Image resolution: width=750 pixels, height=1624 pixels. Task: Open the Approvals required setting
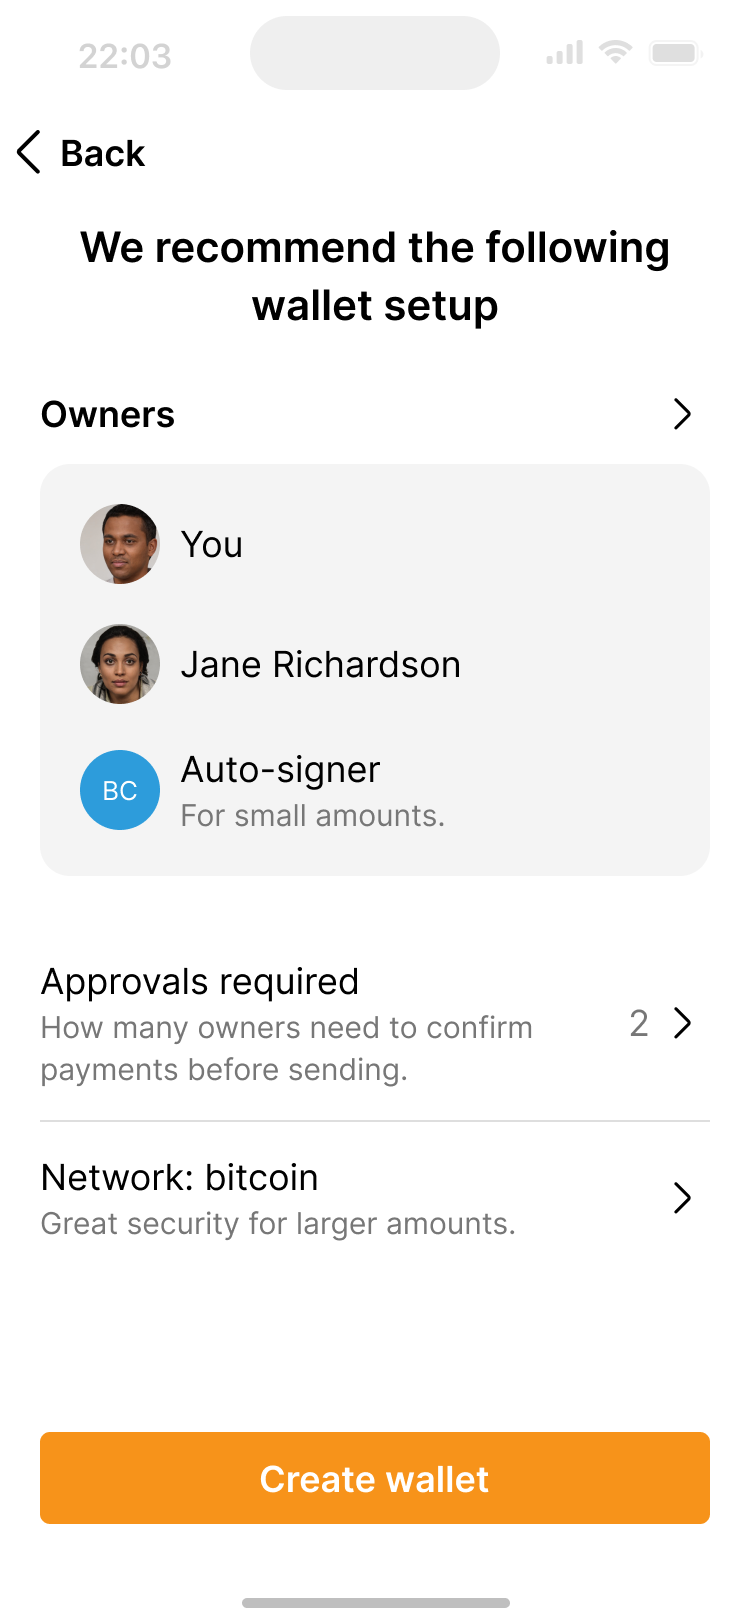coord(200,982)
